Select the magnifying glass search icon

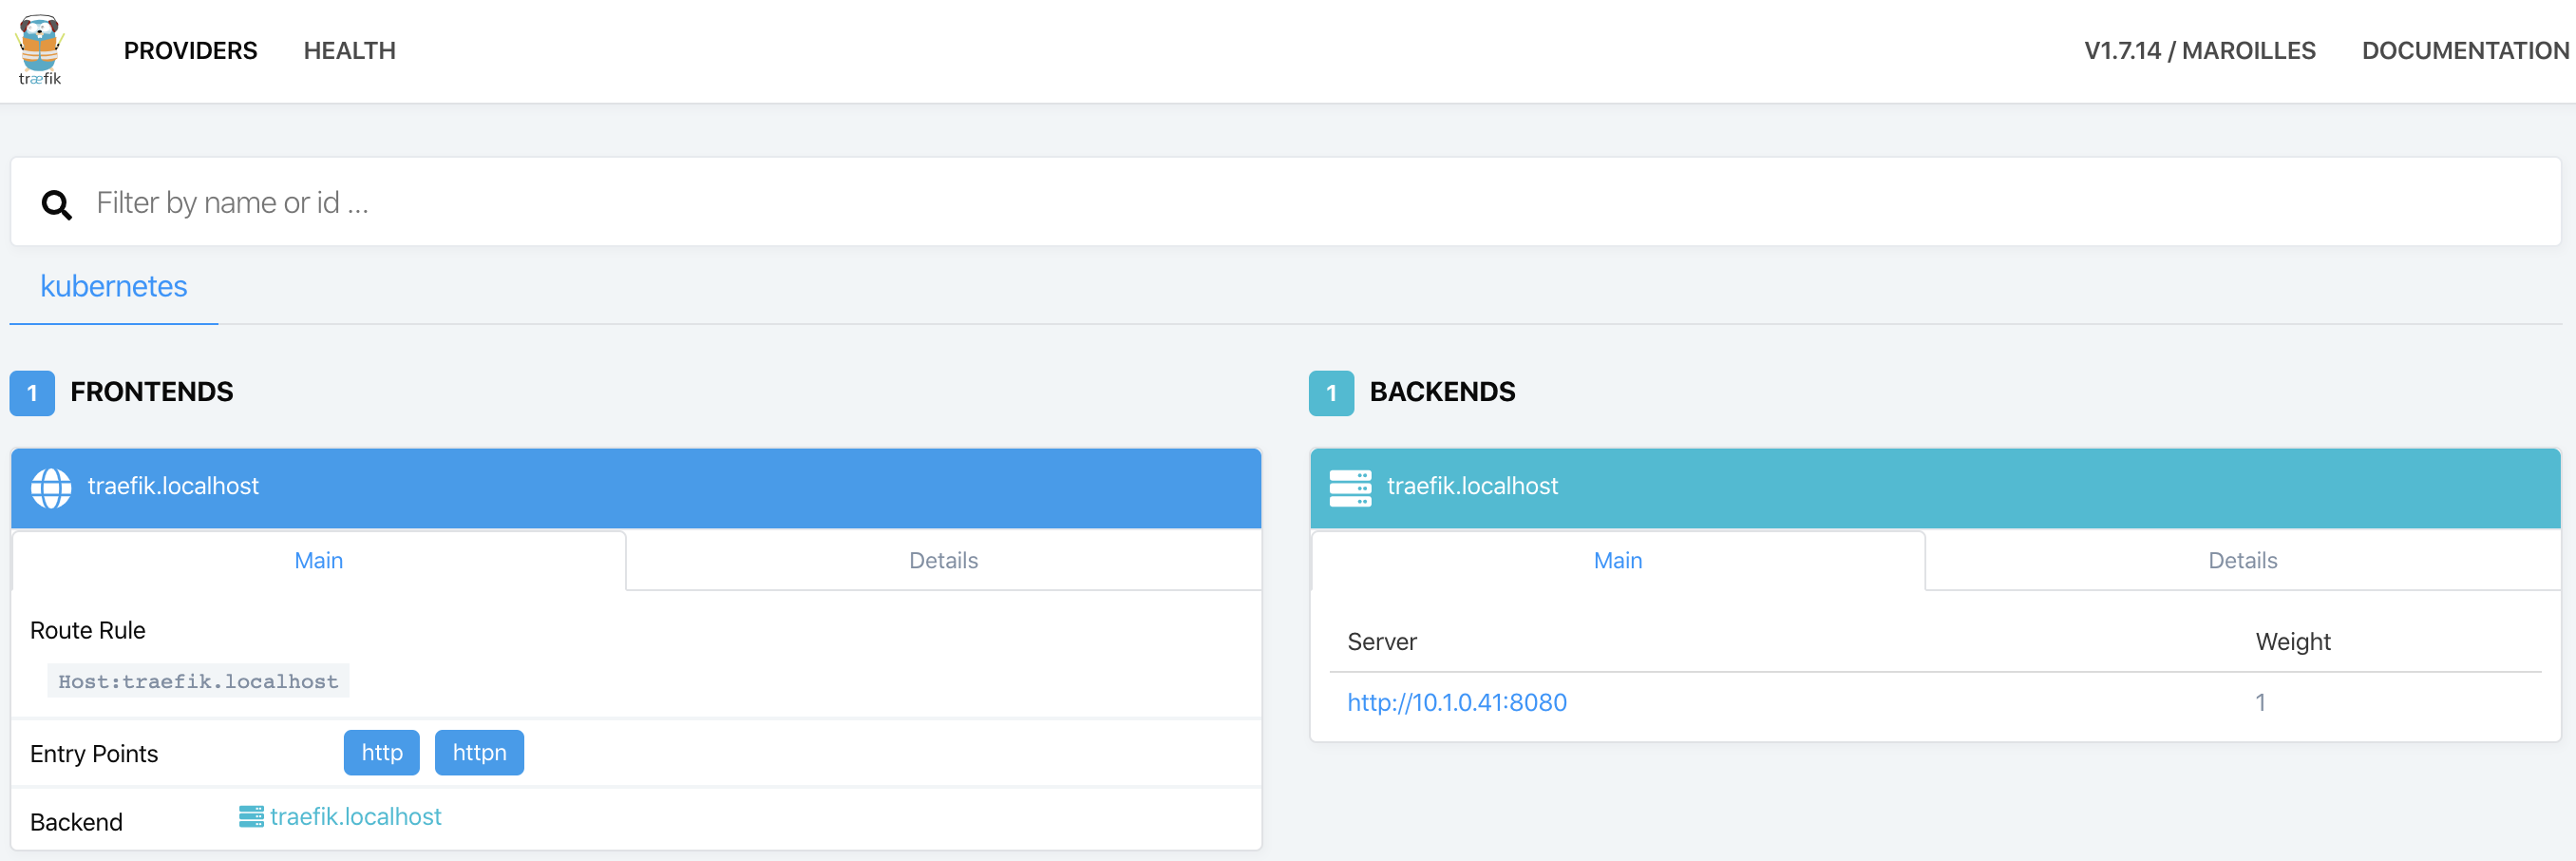[55, 203]
